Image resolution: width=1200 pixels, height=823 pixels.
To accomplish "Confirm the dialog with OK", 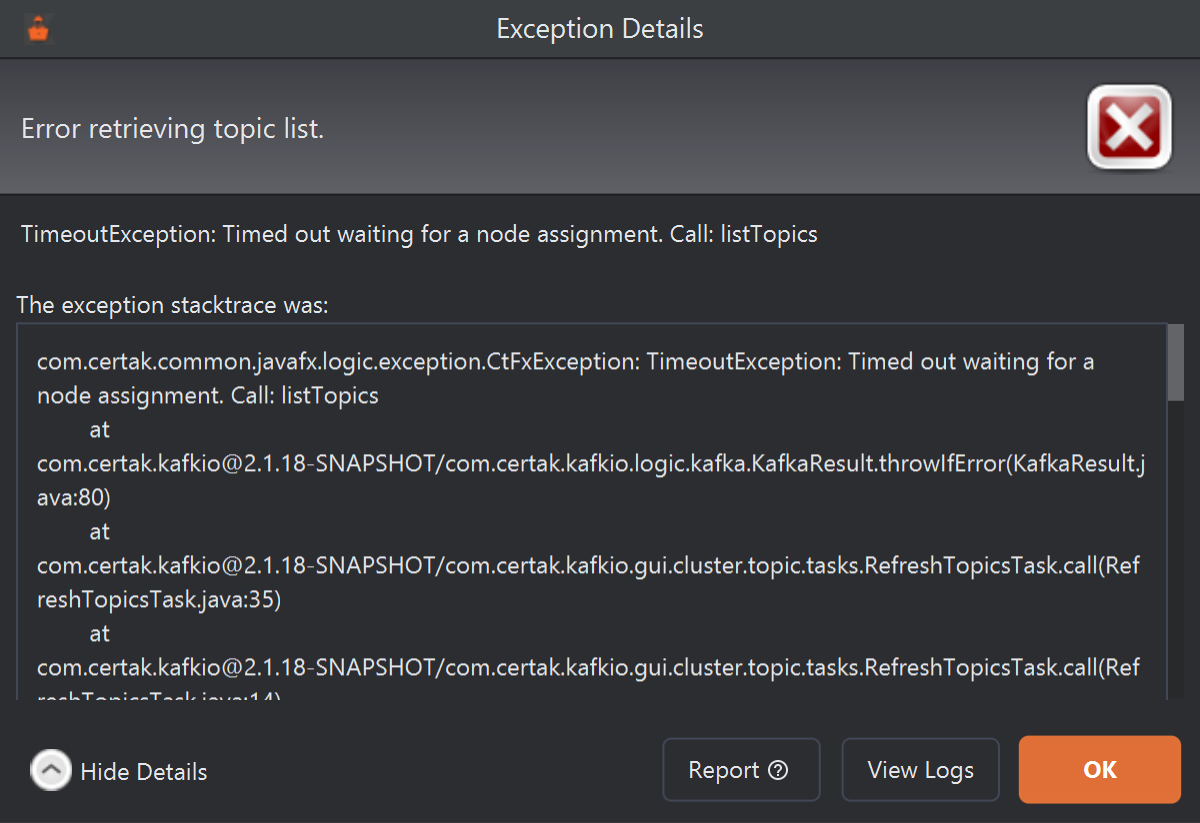I will [1100, 770].
